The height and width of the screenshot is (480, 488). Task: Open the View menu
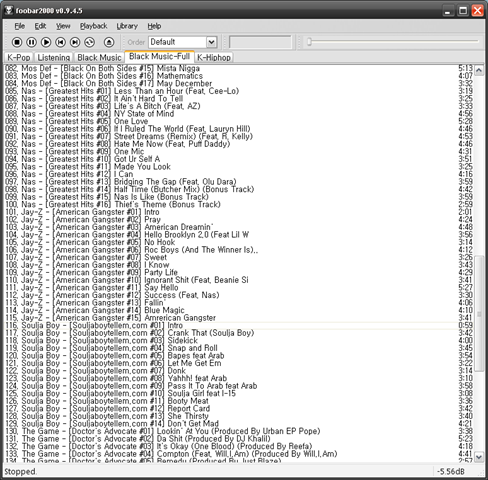(63, 26)
